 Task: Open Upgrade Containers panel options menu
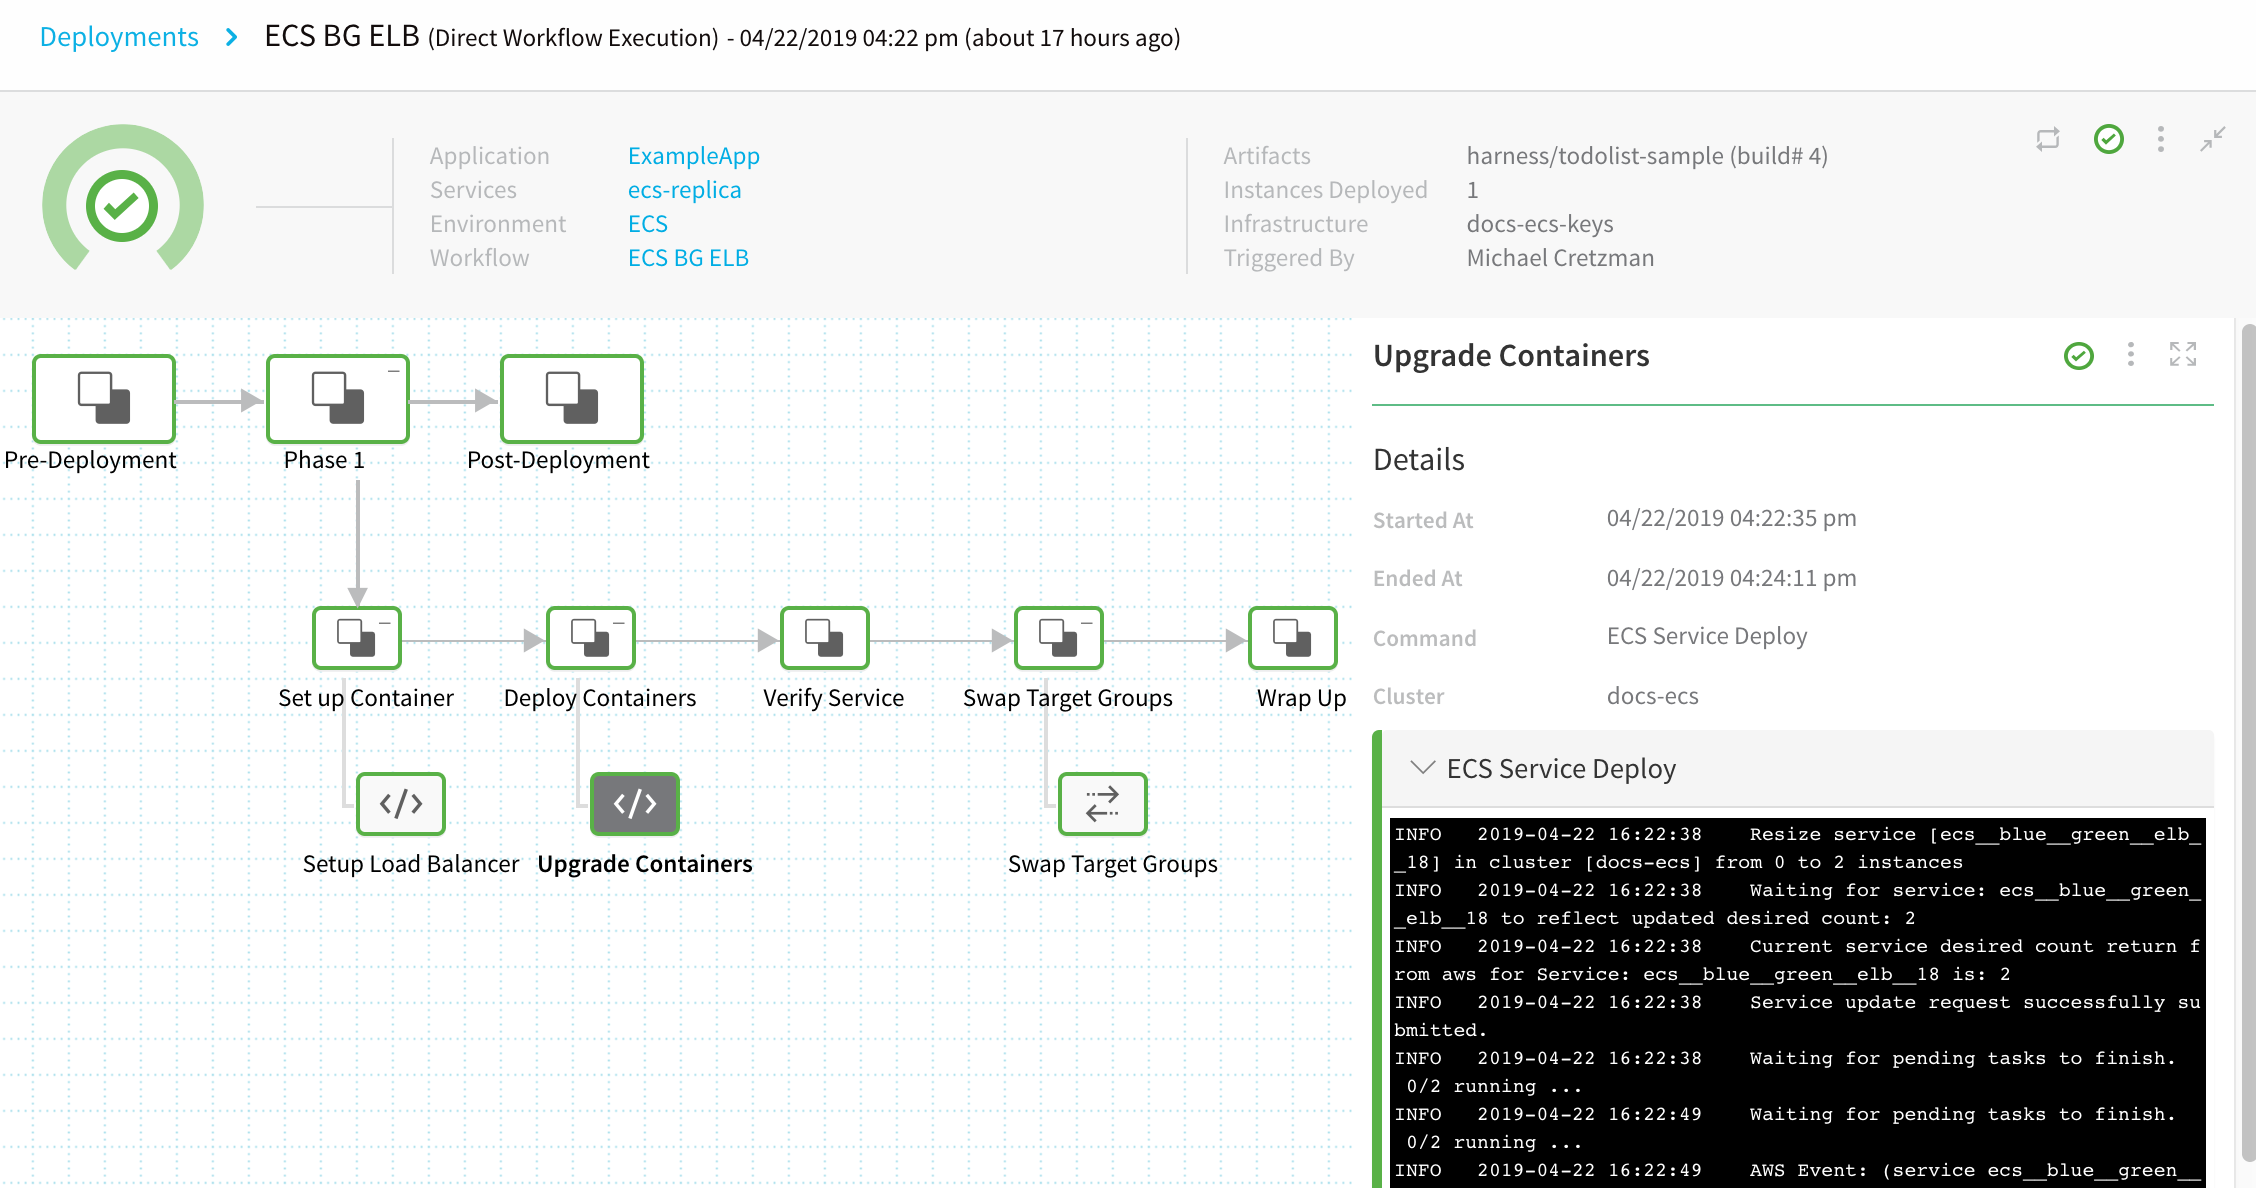[x=2130, y=354]
